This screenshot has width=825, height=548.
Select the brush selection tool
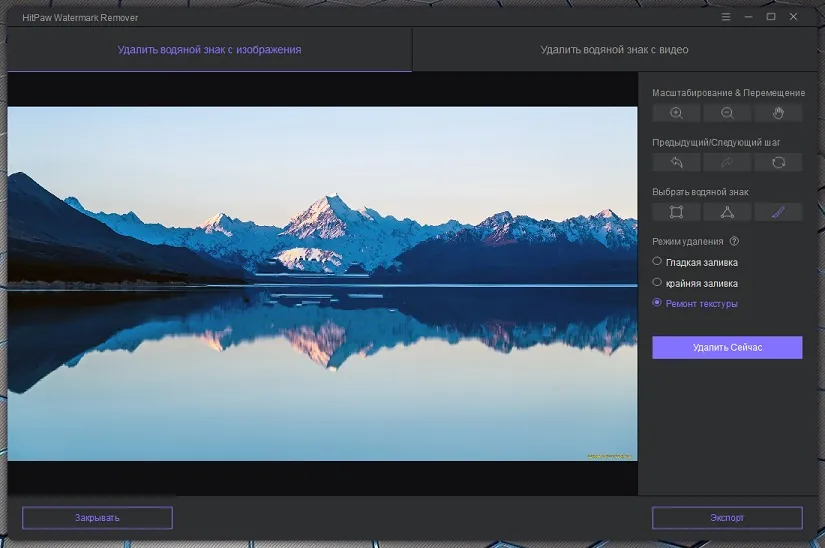[x=778, y=212]
